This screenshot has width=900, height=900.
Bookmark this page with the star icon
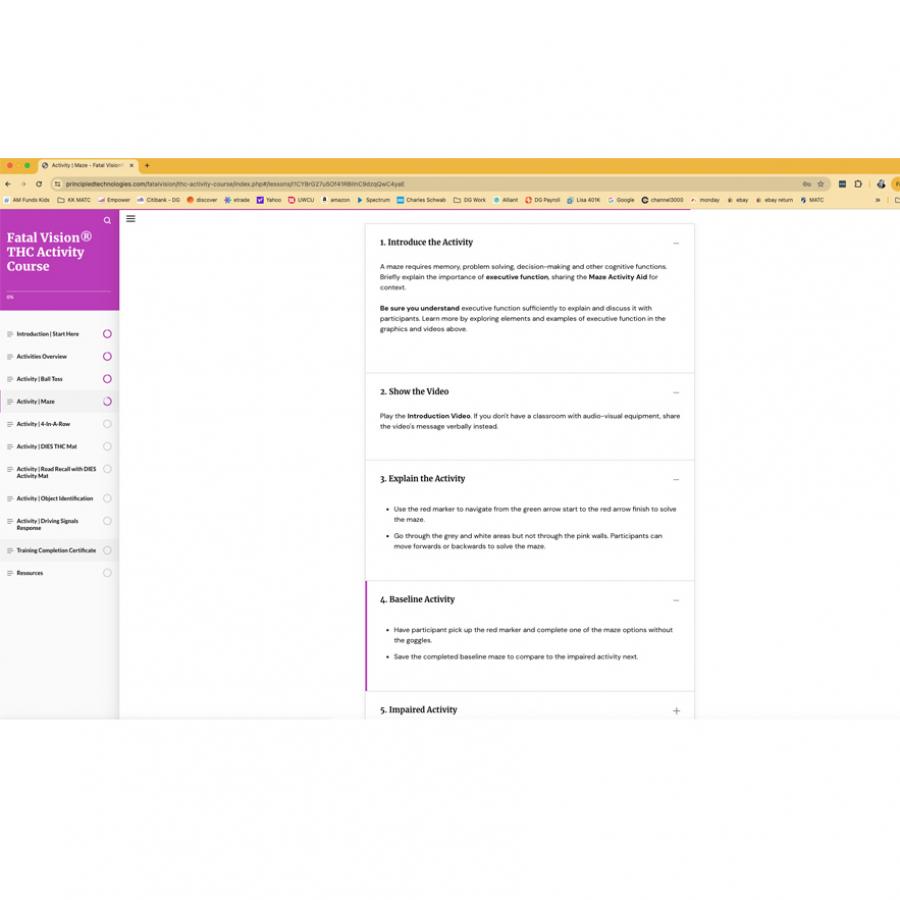point(821,184)
